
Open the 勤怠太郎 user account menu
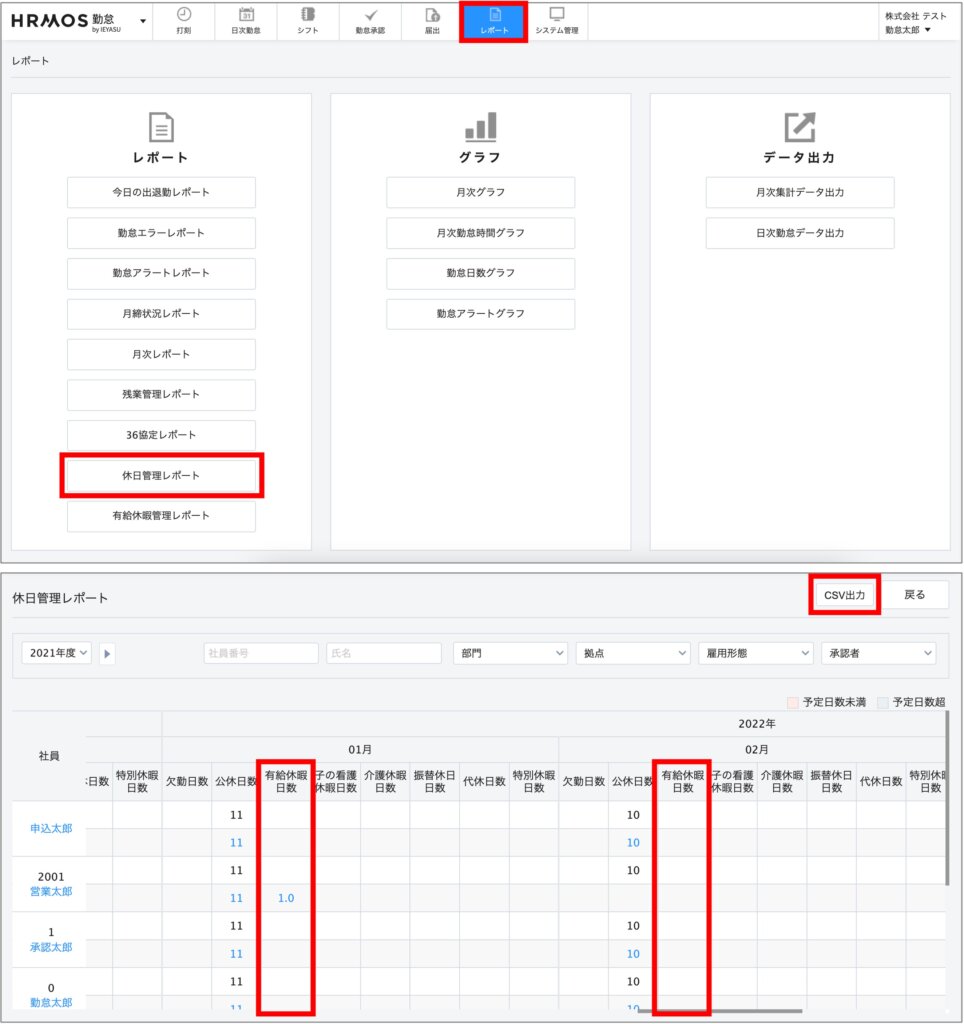(x=909, y=30)
